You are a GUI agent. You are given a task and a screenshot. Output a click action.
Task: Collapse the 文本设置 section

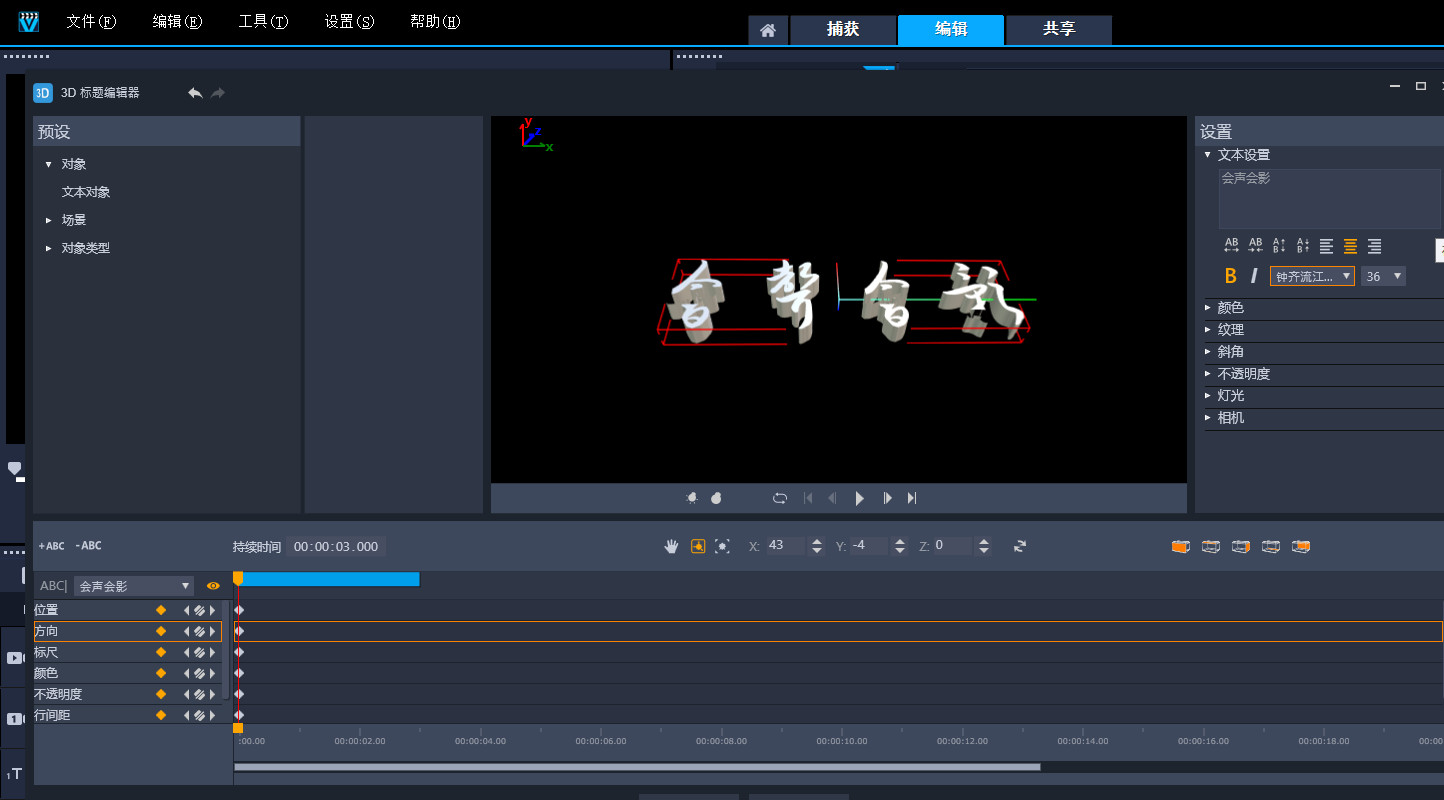[x=1208, y=155]
